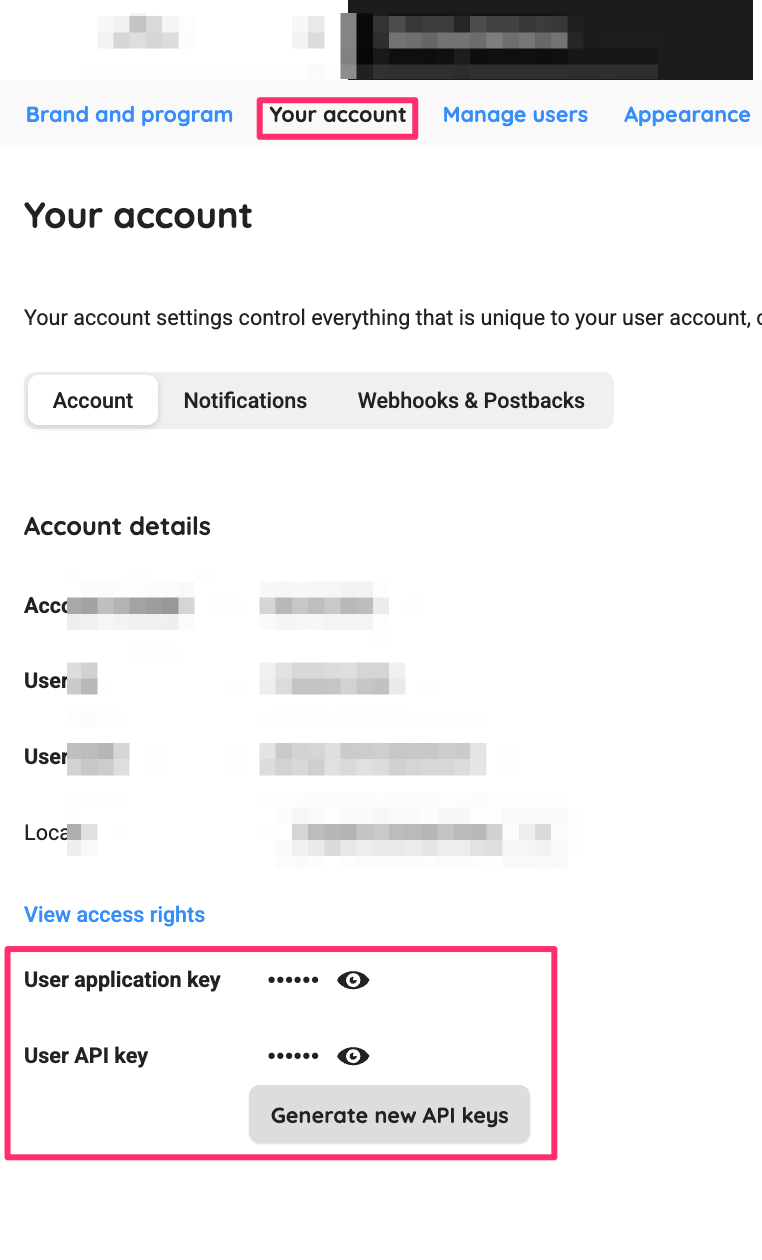762x1260 pixels.
Task: Open the Appearance tab
Action: point(687,115)
